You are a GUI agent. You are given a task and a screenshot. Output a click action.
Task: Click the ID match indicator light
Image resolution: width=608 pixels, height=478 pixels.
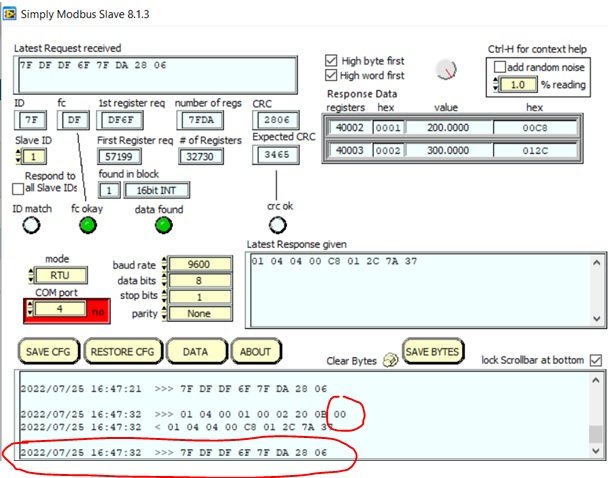coord(31,225)
